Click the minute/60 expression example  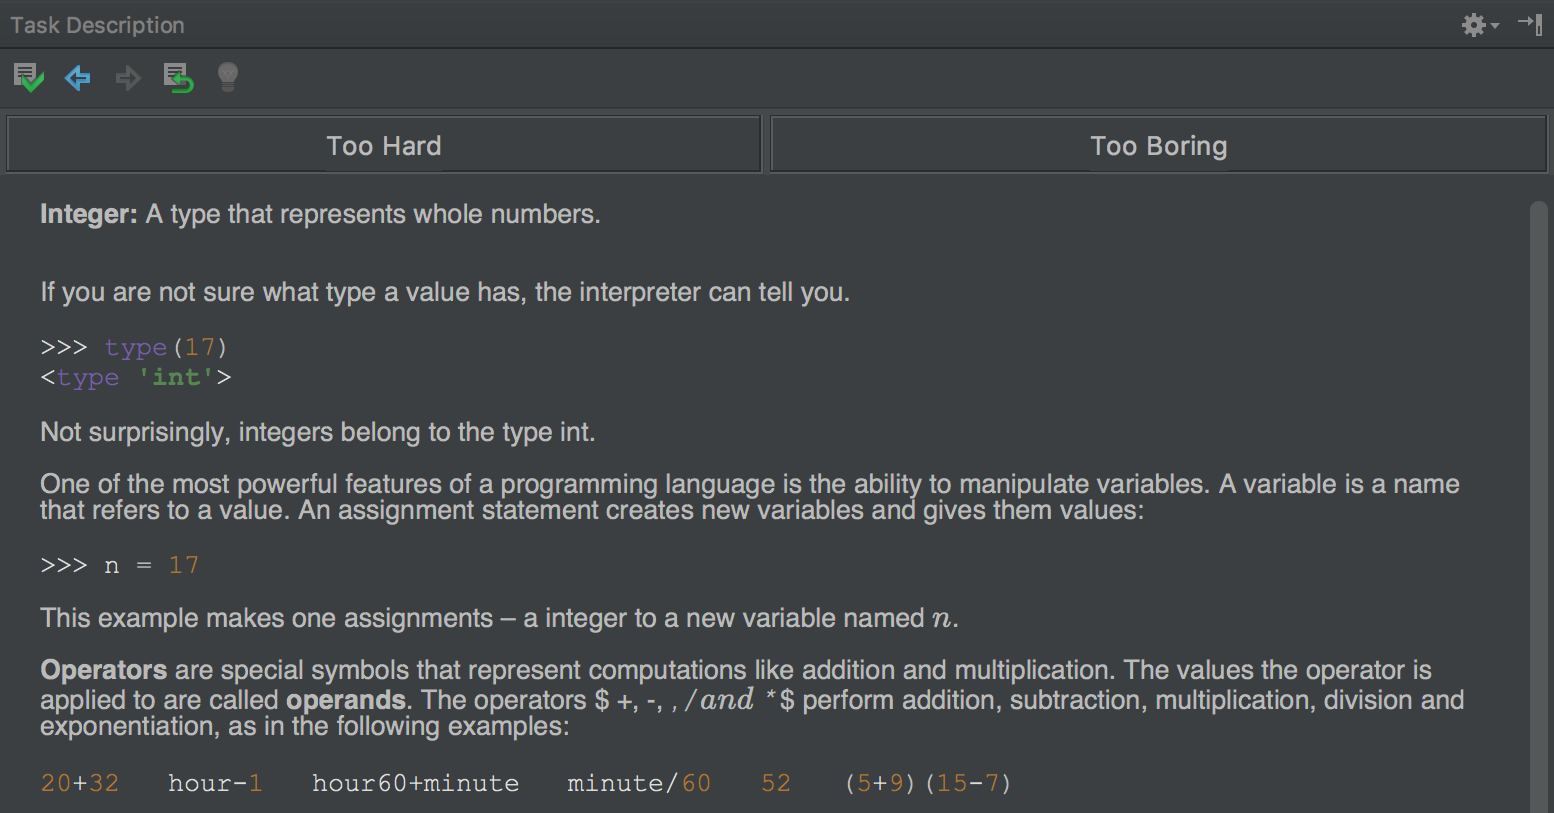tap(638, 783)
